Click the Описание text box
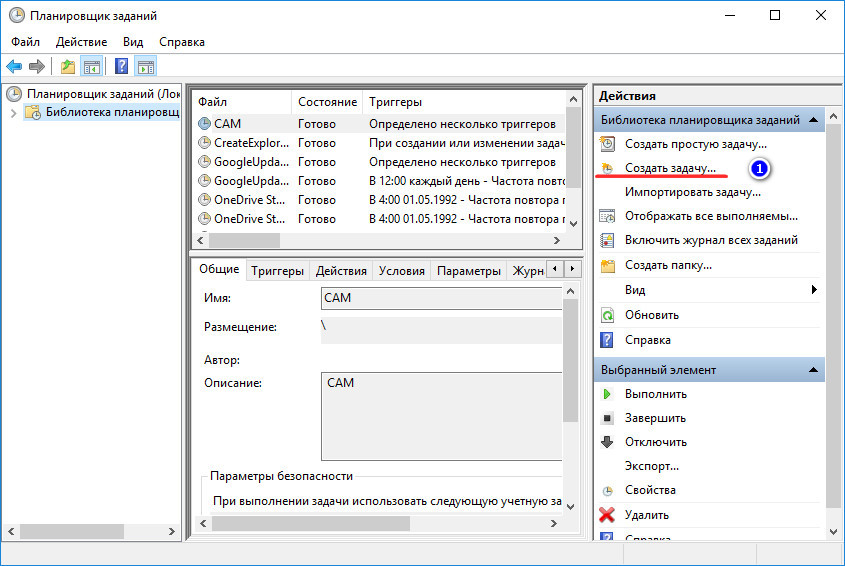The image size is (845, 566). [x=441, y=416]
